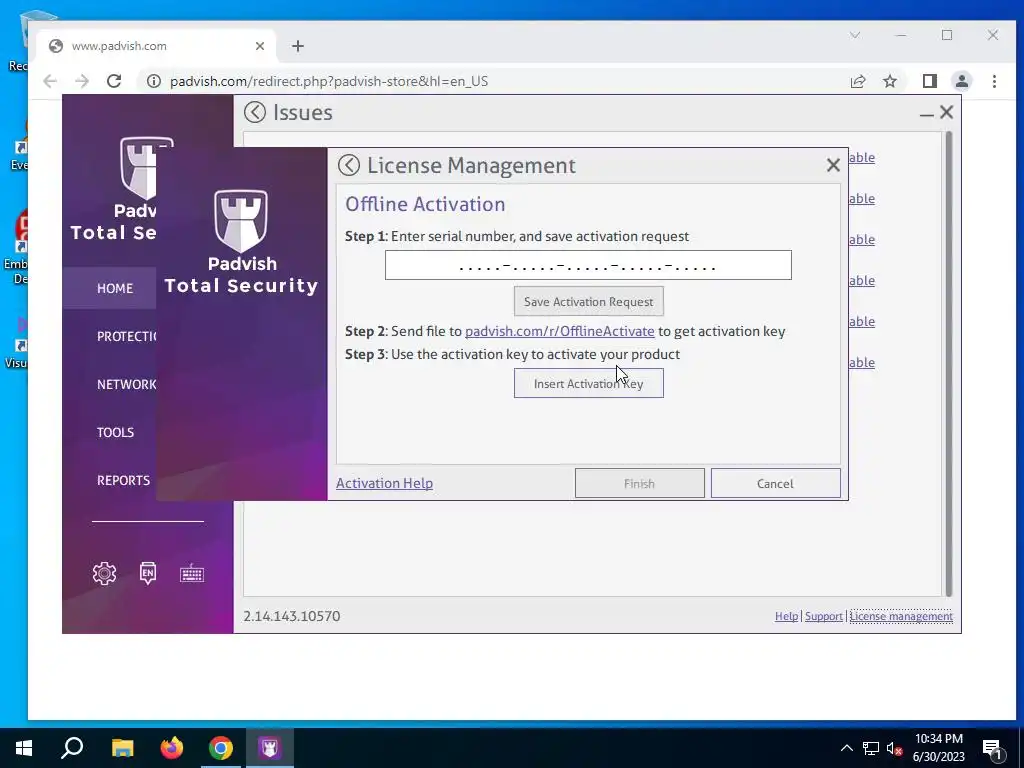Close the www.padvish.com tab
Viewport: 1024px width, 768px height.
click(260, 46)
